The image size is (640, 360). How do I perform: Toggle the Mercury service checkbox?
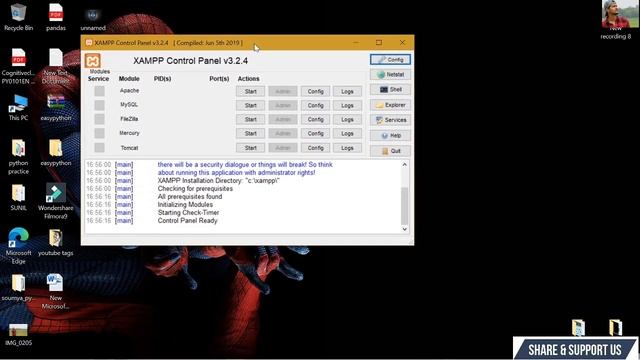[99, 133]
